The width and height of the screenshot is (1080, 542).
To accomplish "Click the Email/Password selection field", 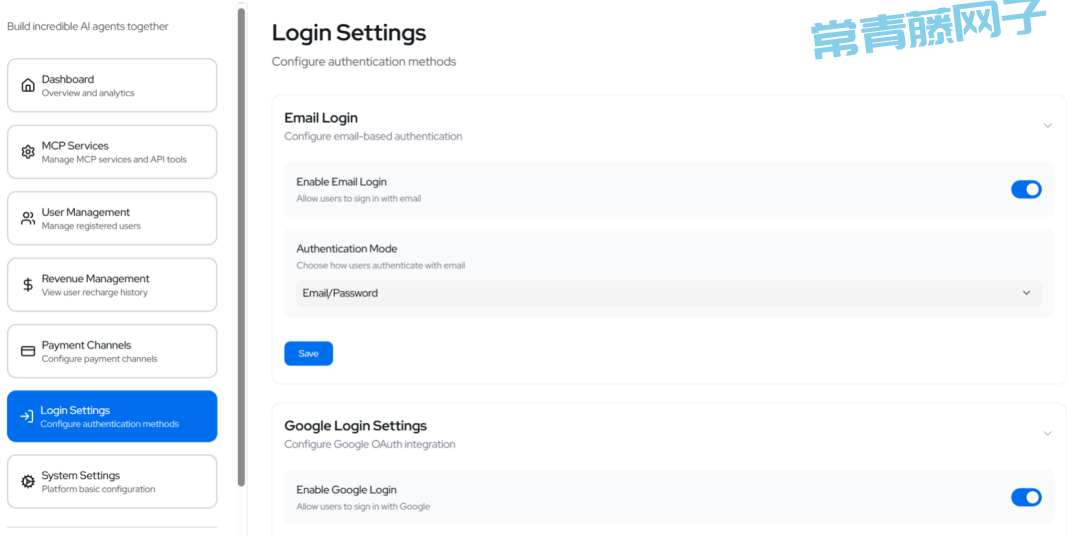I will click(x=669, y=293).
